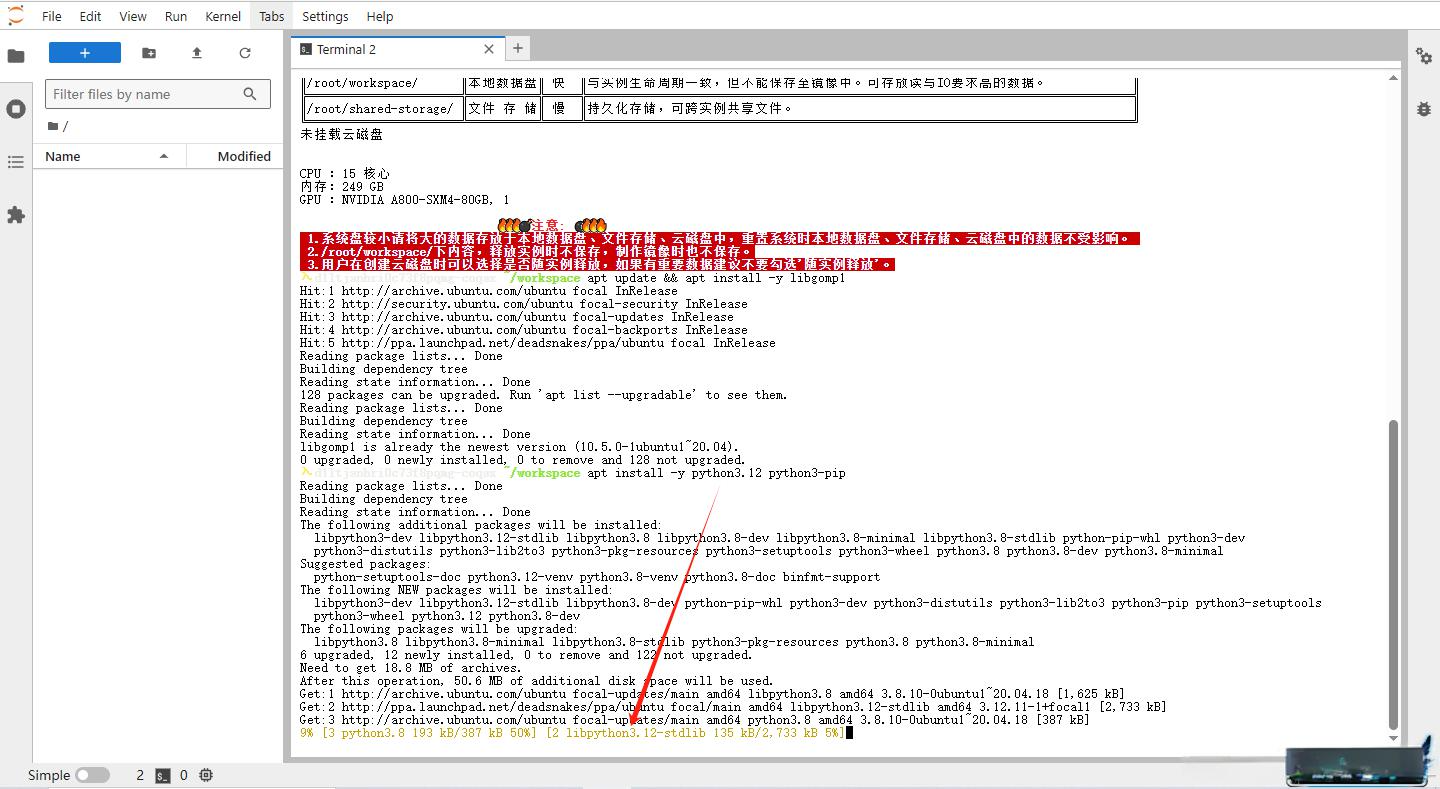Click the terminal icon in status bar

point(162,775)
